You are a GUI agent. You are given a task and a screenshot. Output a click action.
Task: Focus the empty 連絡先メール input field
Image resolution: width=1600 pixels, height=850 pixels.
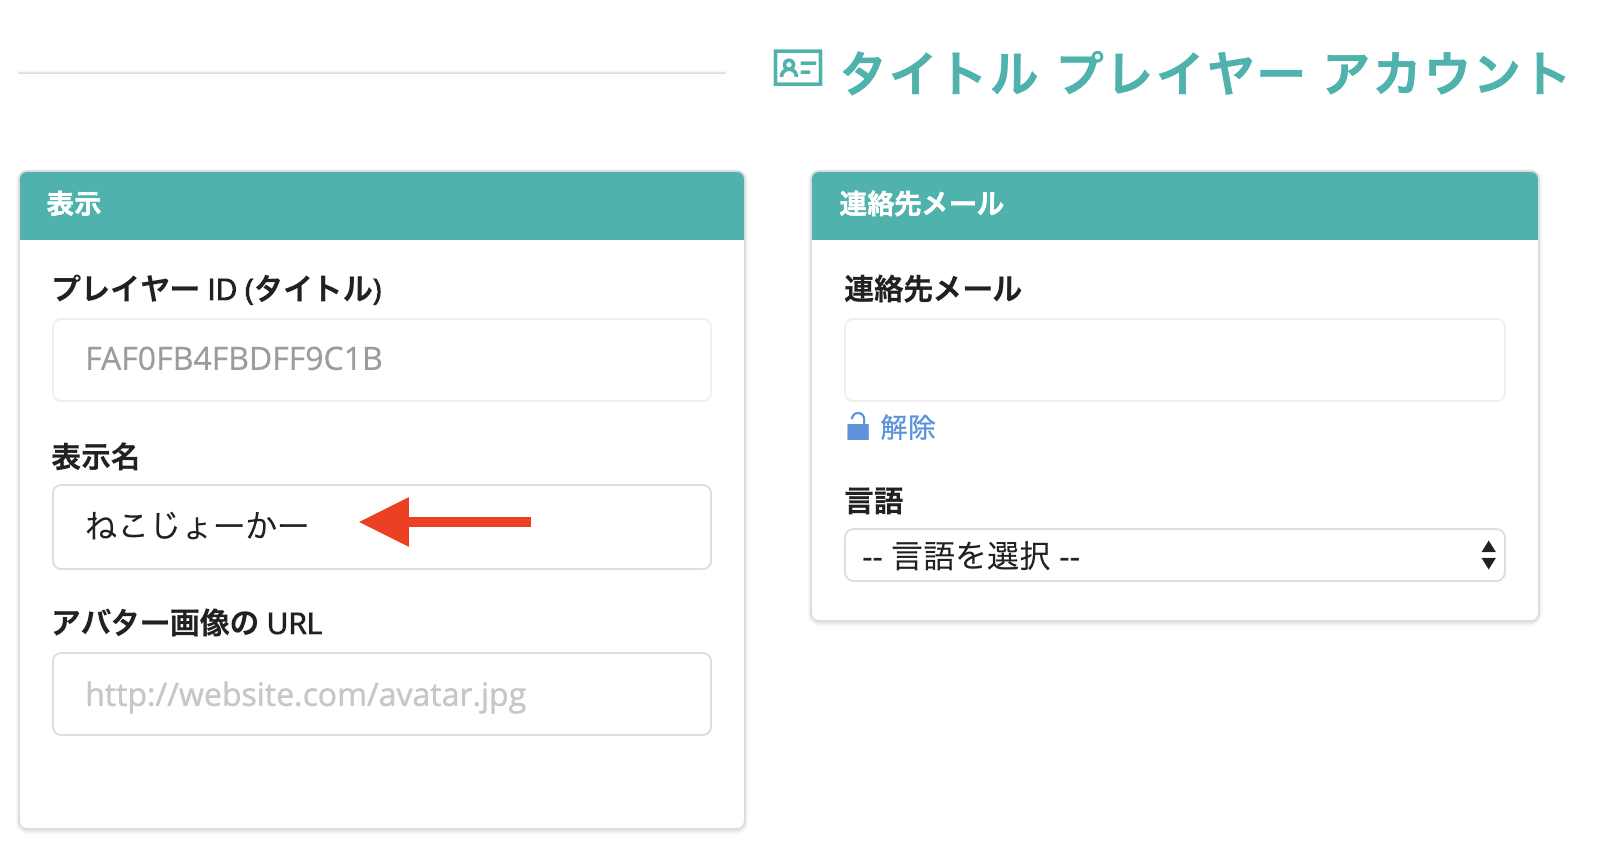[1174, 360]
